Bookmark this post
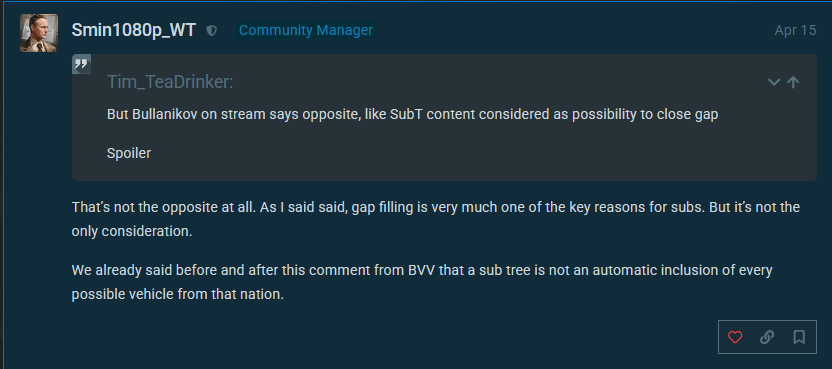 click(799, 337)
